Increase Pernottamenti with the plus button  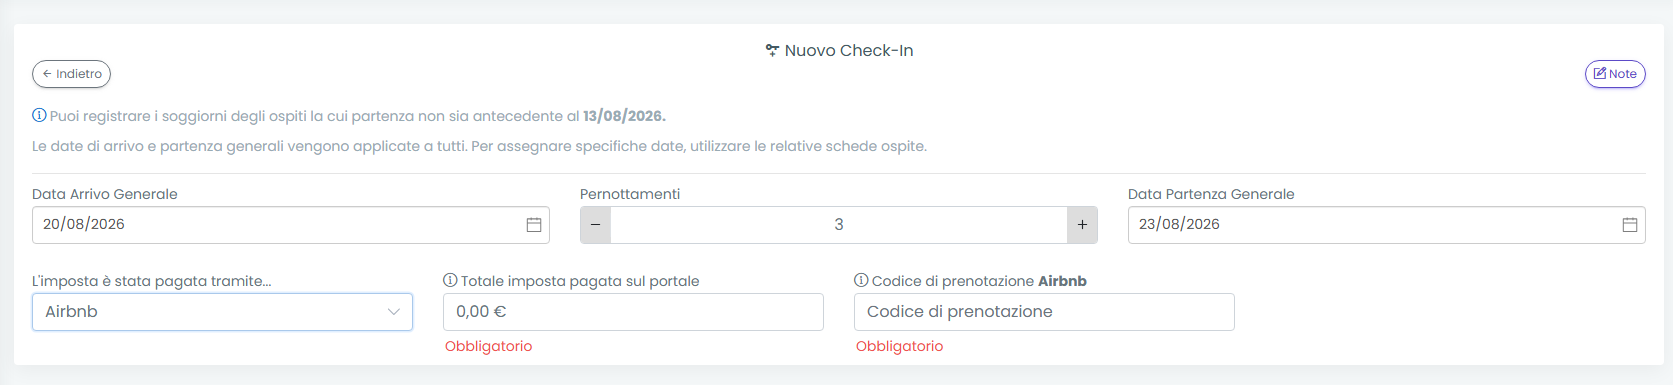click(x=1082, y=225)
